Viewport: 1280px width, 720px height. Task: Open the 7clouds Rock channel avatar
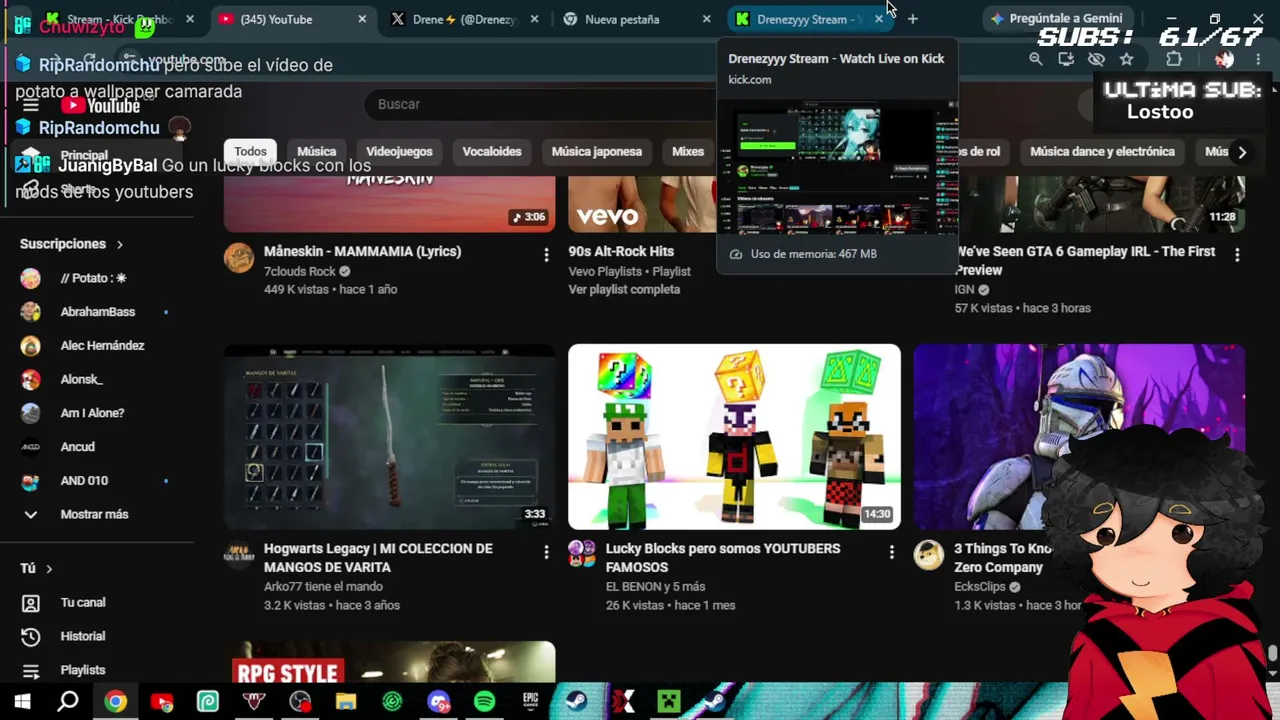tap(239, 259)
